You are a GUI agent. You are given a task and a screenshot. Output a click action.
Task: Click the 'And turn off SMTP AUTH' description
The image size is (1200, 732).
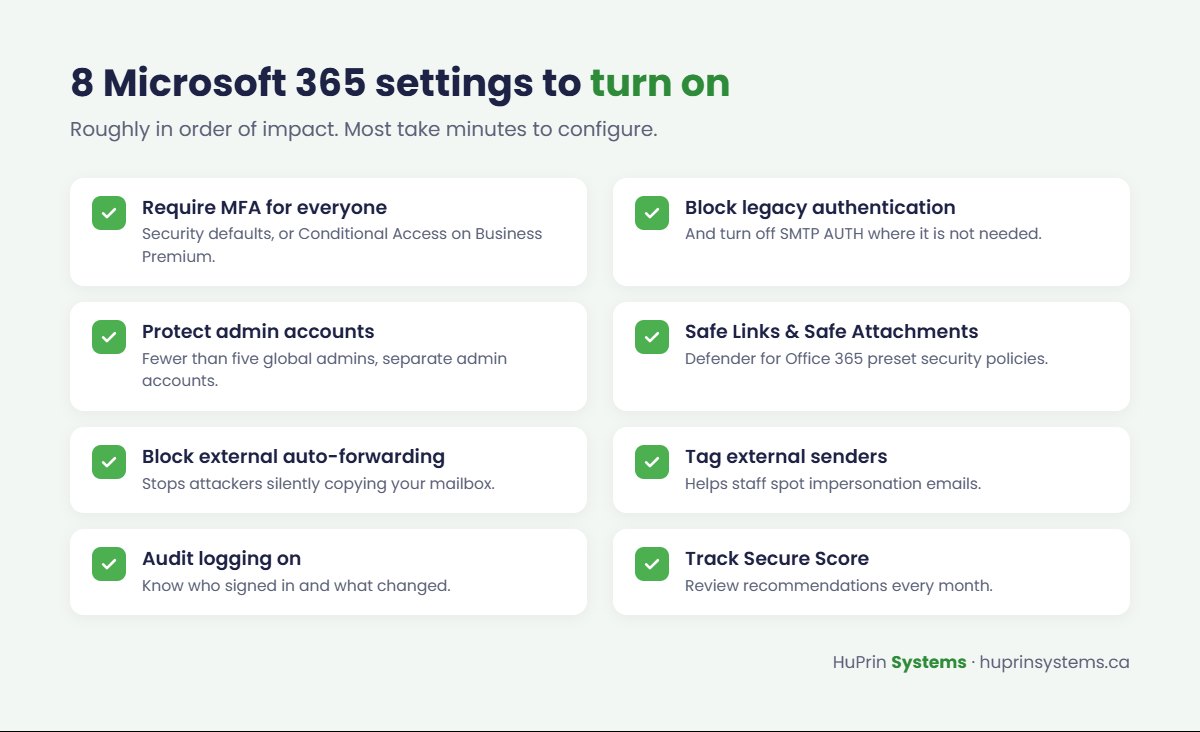(863, 234)
